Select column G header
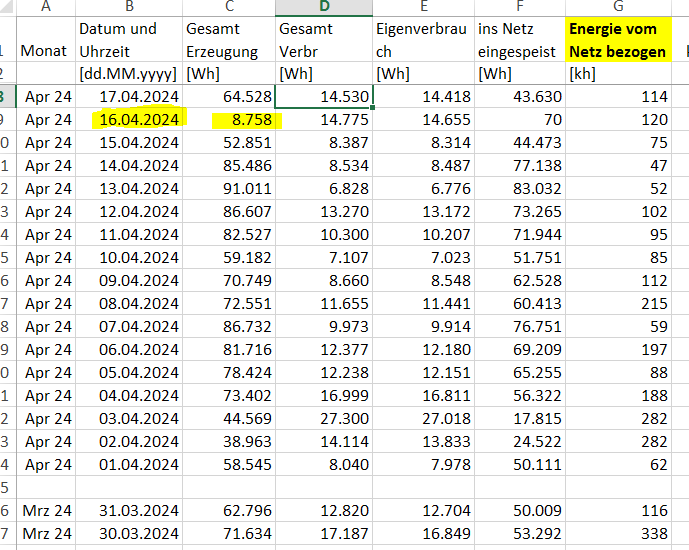This screenshot has width=689, height=550. coord(618,7)
